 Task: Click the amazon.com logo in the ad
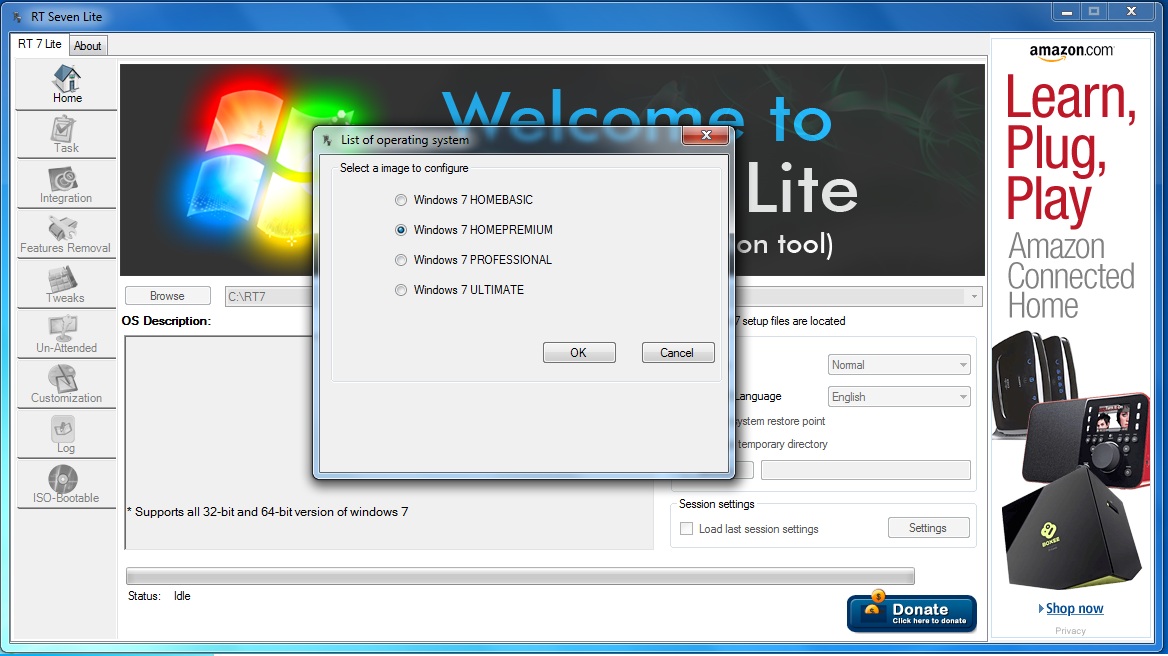pyautogui.click(x=1071, y=52)
